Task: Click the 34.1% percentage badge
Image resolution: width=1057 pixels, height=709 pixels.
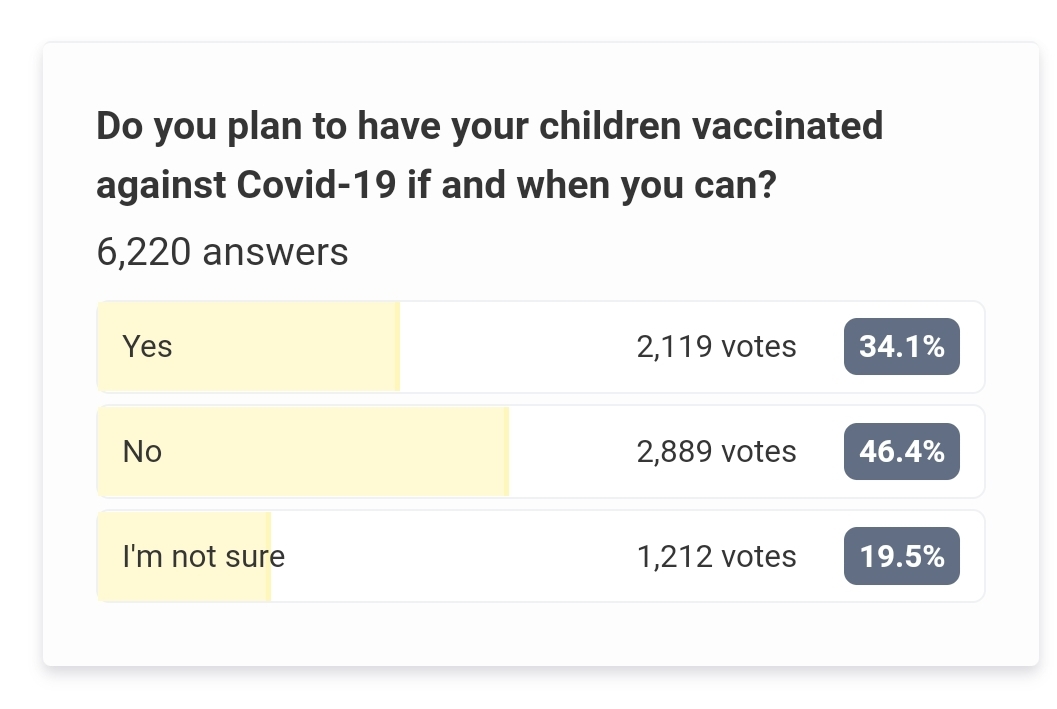Action: 901,346
